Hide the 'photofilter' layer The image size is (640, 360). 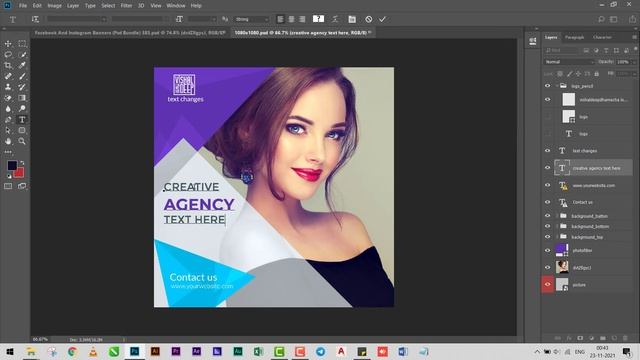[547, 250]
